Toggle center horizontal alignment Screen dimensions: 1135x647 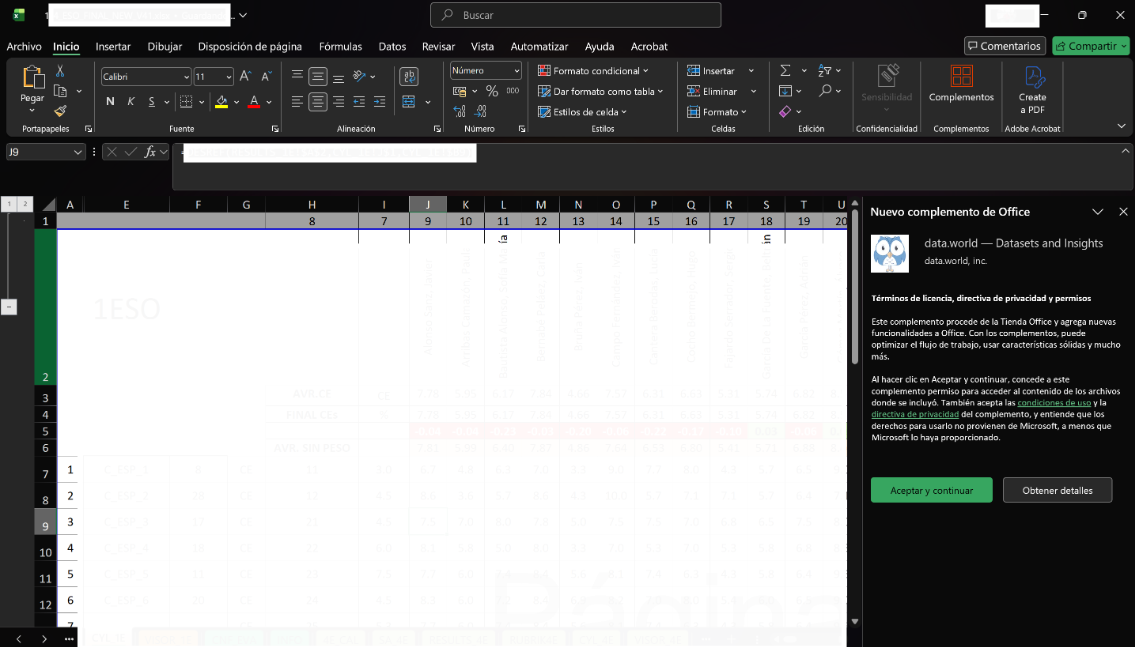318,102
